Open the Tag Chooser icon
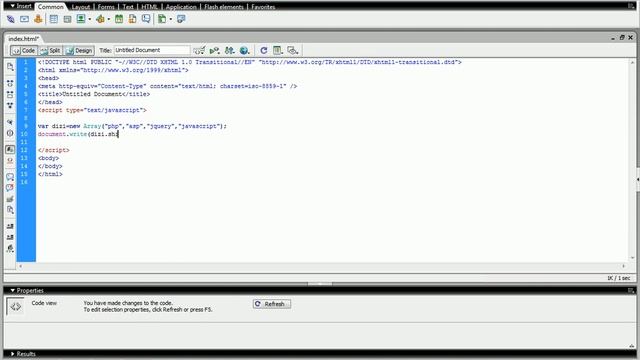Image resolution: width=640 pixels, height=360 pixels. click(181, 19)
